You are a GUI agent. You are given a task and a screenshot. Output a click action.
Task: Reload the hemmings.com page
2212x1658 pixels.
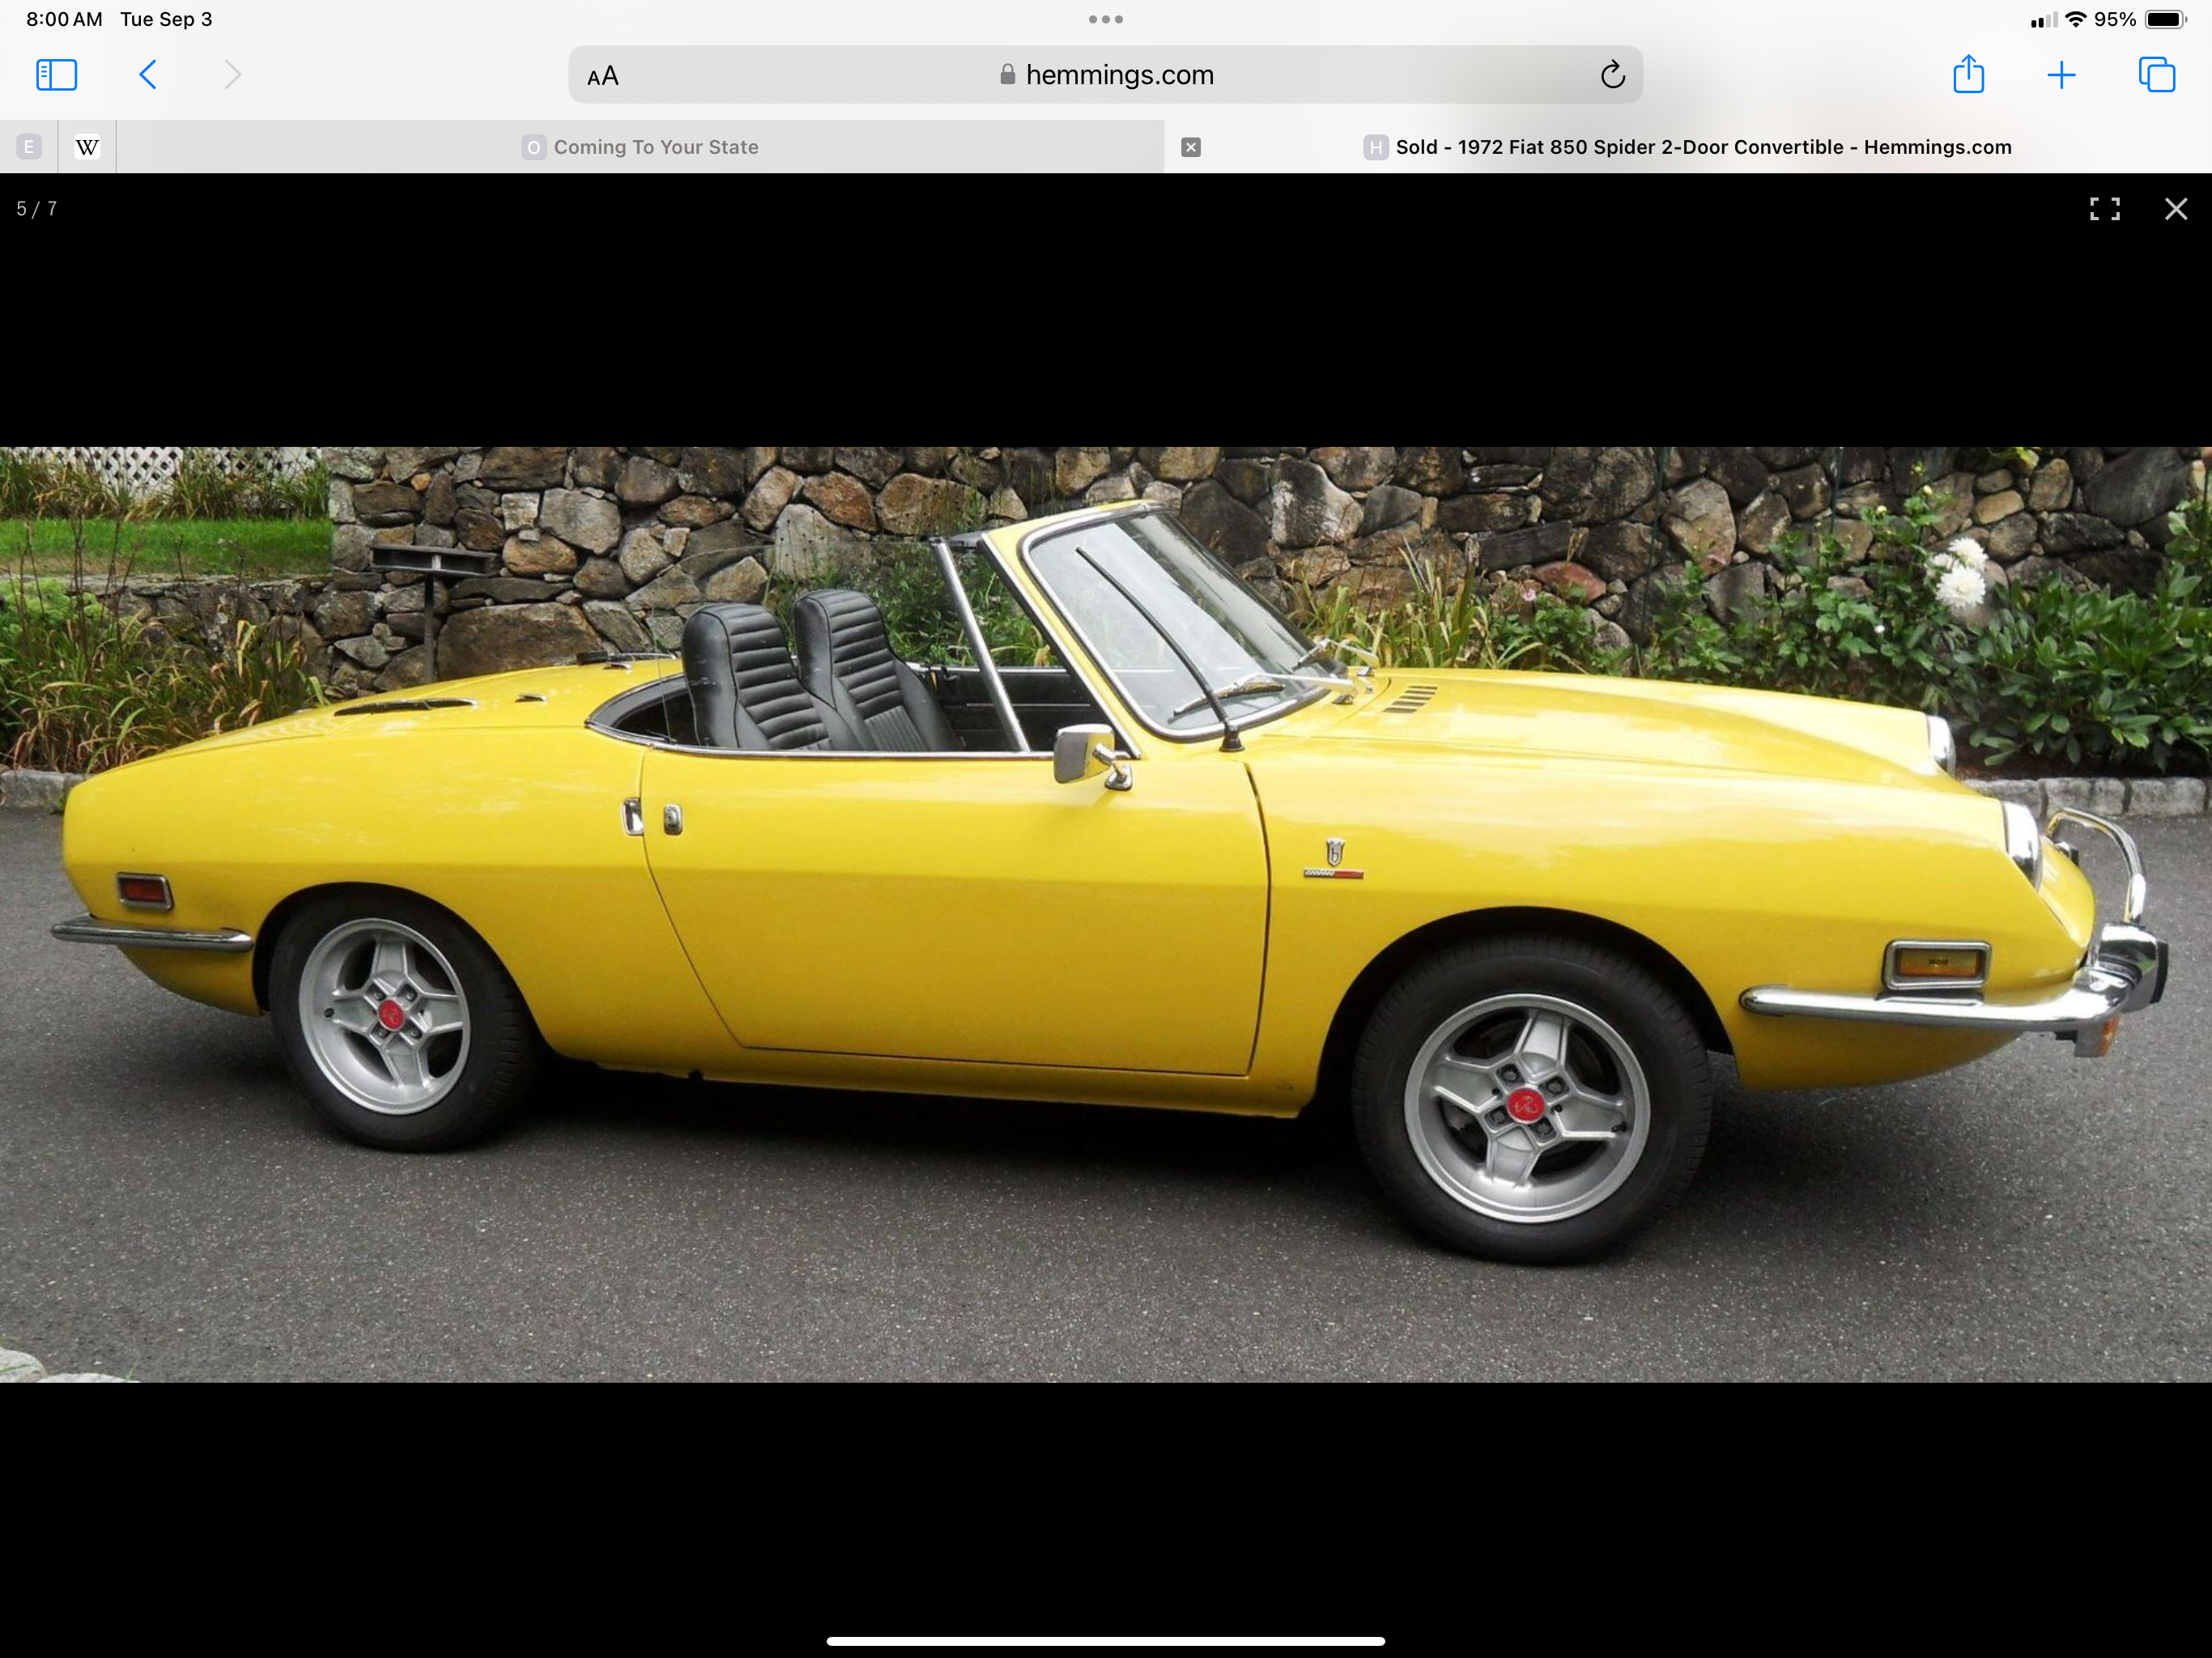point(1612,75)
